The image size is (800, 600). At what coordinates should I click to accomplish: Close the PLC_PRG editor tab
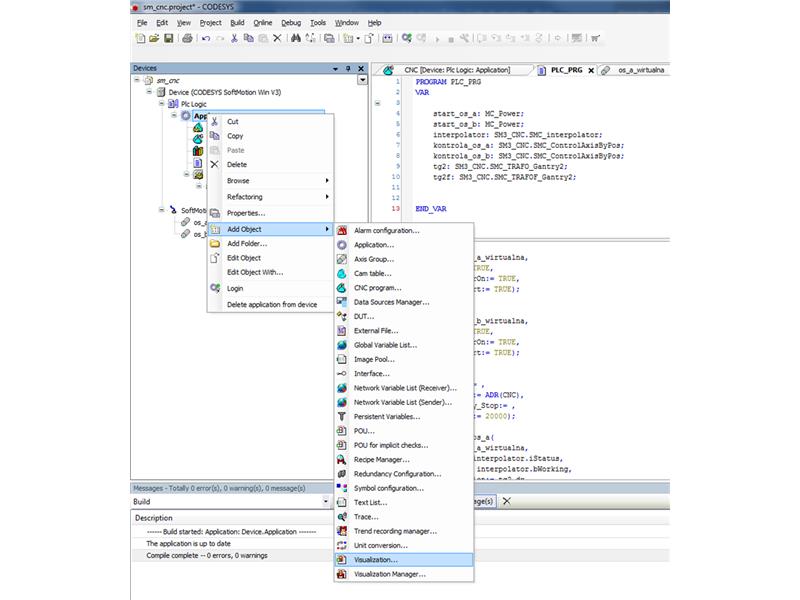(x=591, y=70)
